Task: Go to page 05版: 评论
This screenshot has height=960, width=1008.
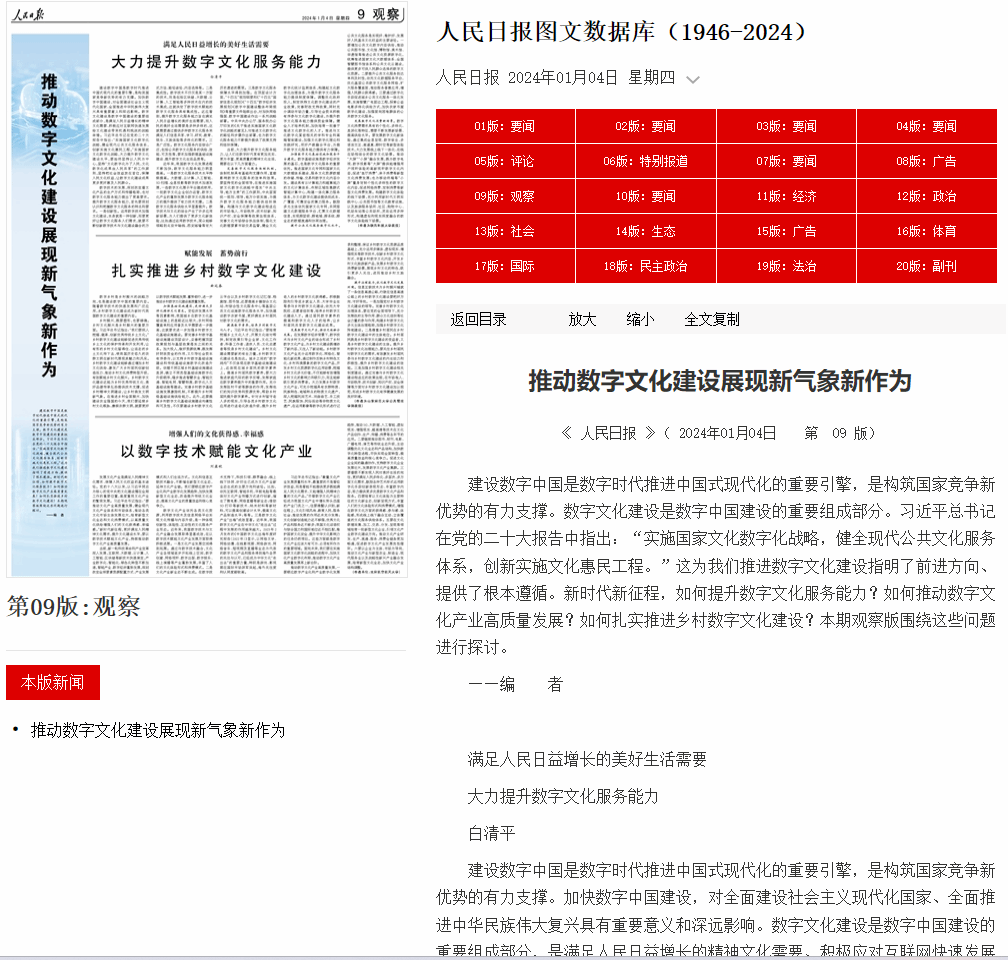Action: point(505,162)
